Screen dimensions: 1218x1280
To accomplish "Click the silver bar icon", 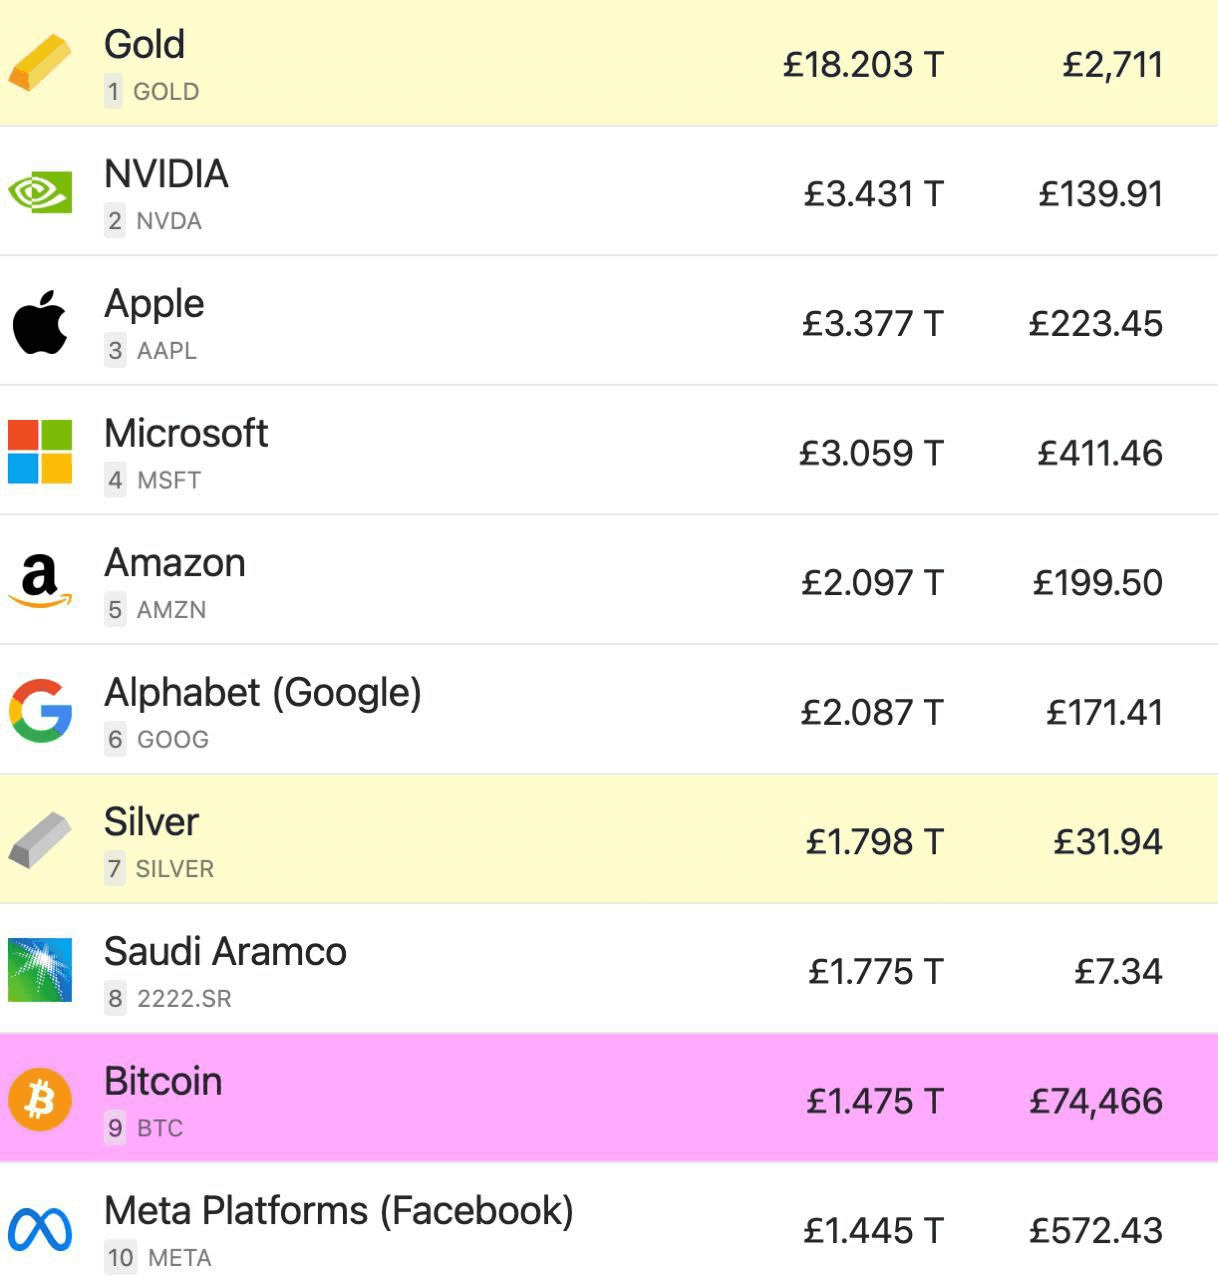I will [x=40, y=840].
